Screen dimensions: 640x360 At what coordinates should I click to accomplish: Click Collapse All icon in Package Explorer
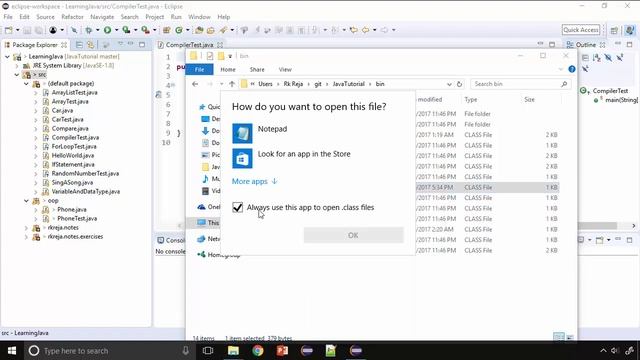pyautogui.click(x=79, y=44)
